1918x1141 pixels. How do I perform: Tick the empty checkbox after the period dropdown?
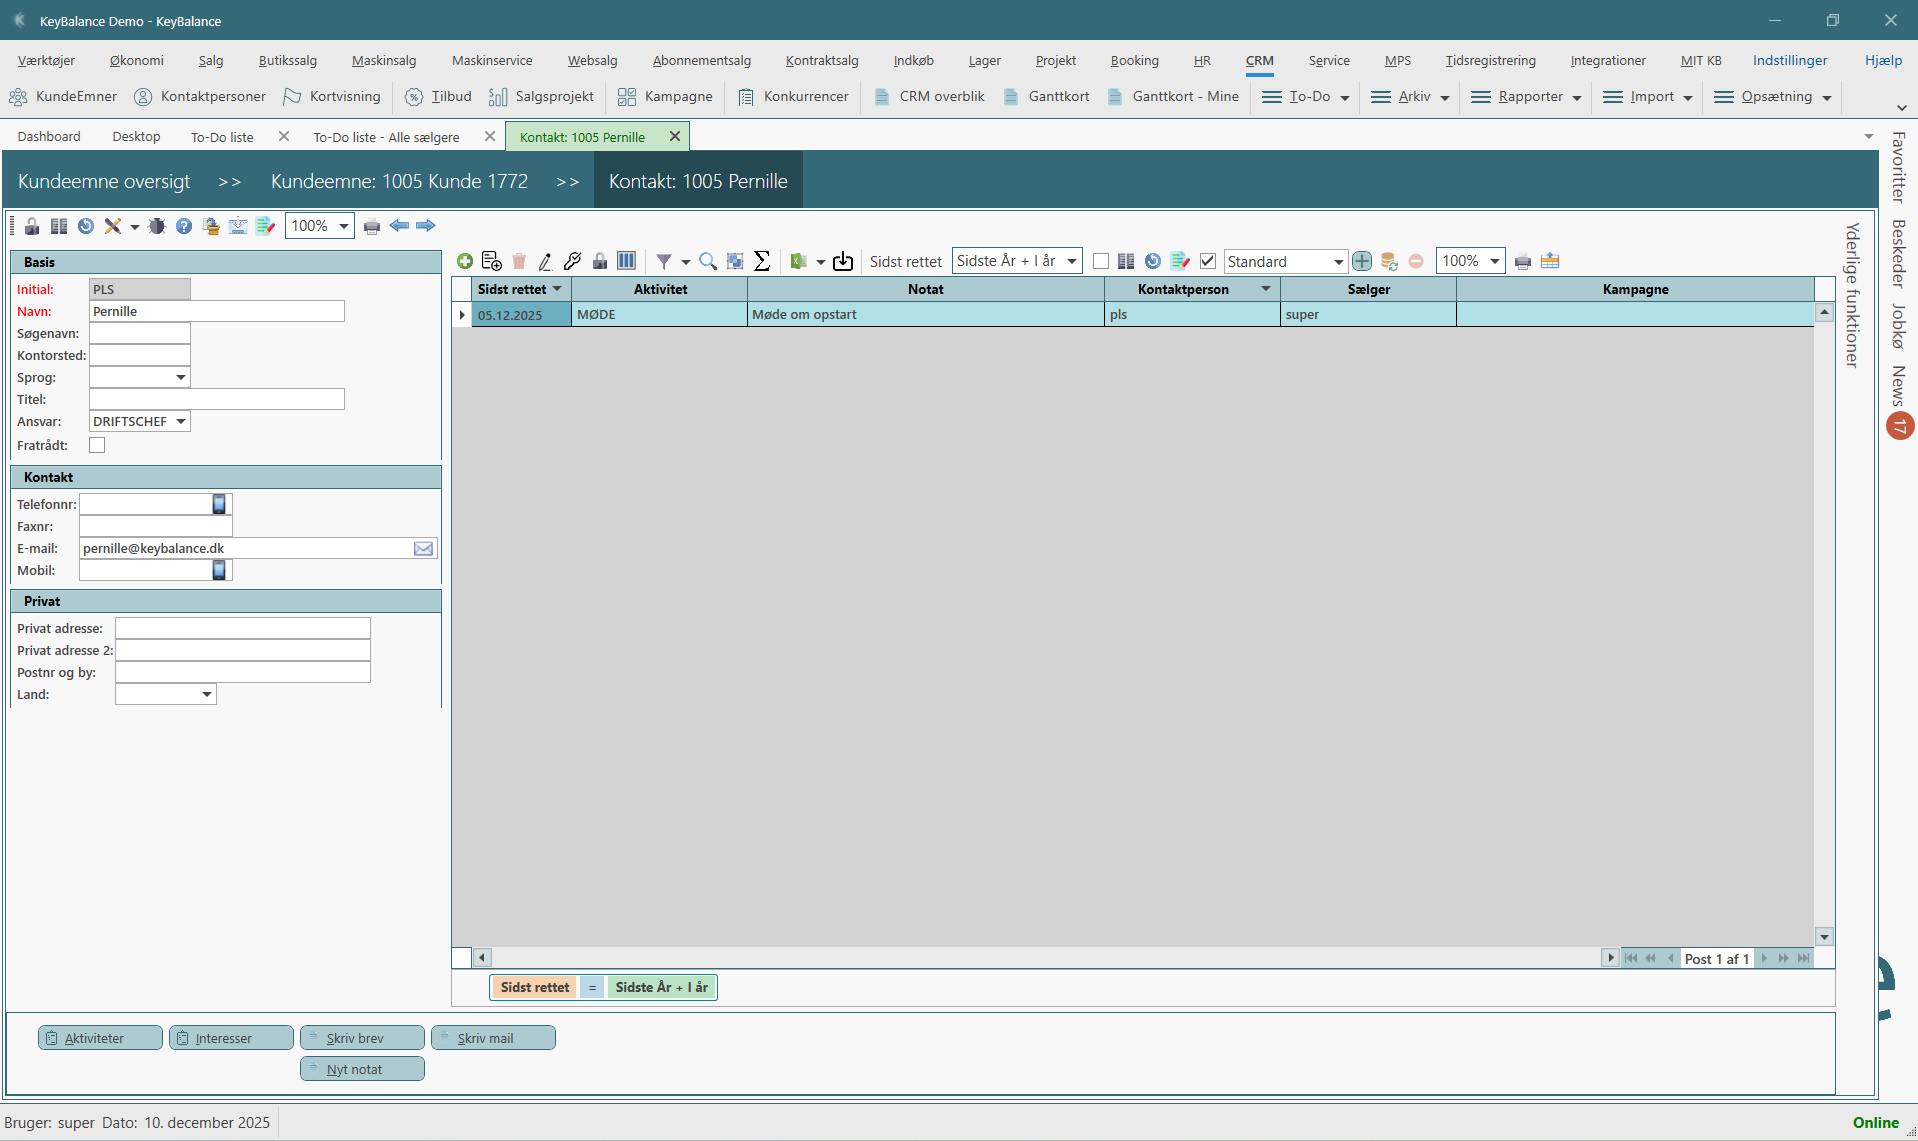click(1101, 261)
